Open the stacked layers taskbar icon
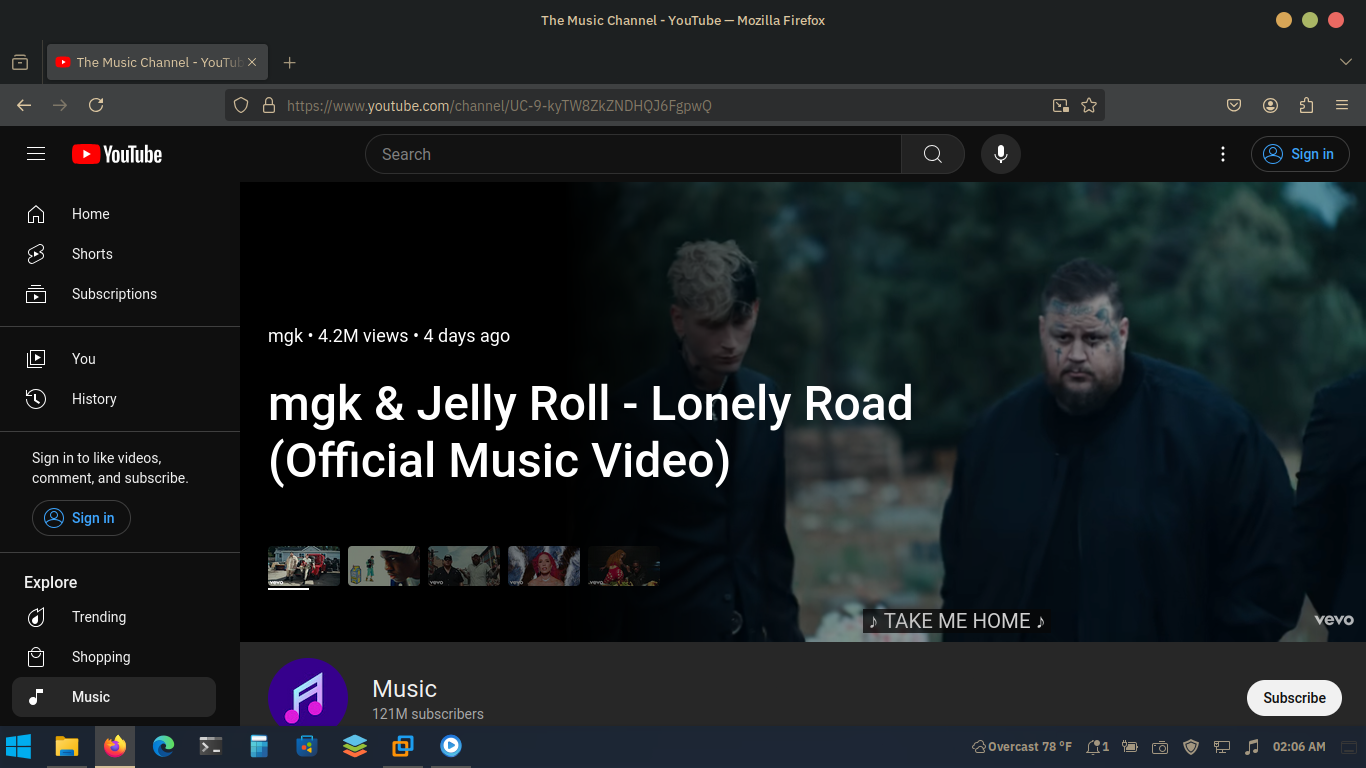The width and height of the screenshot is (1366, 768). pyautogui.click(x=355, y=746)
